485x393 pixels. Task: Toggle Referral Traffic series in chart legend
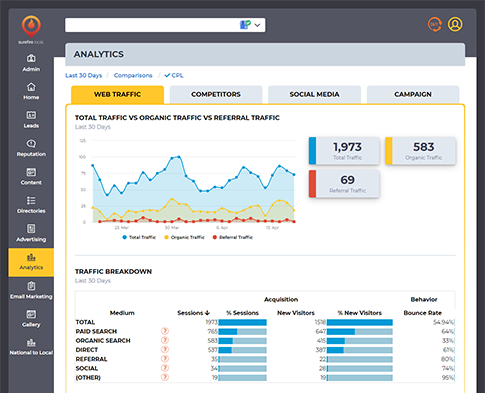coord(233,237)
